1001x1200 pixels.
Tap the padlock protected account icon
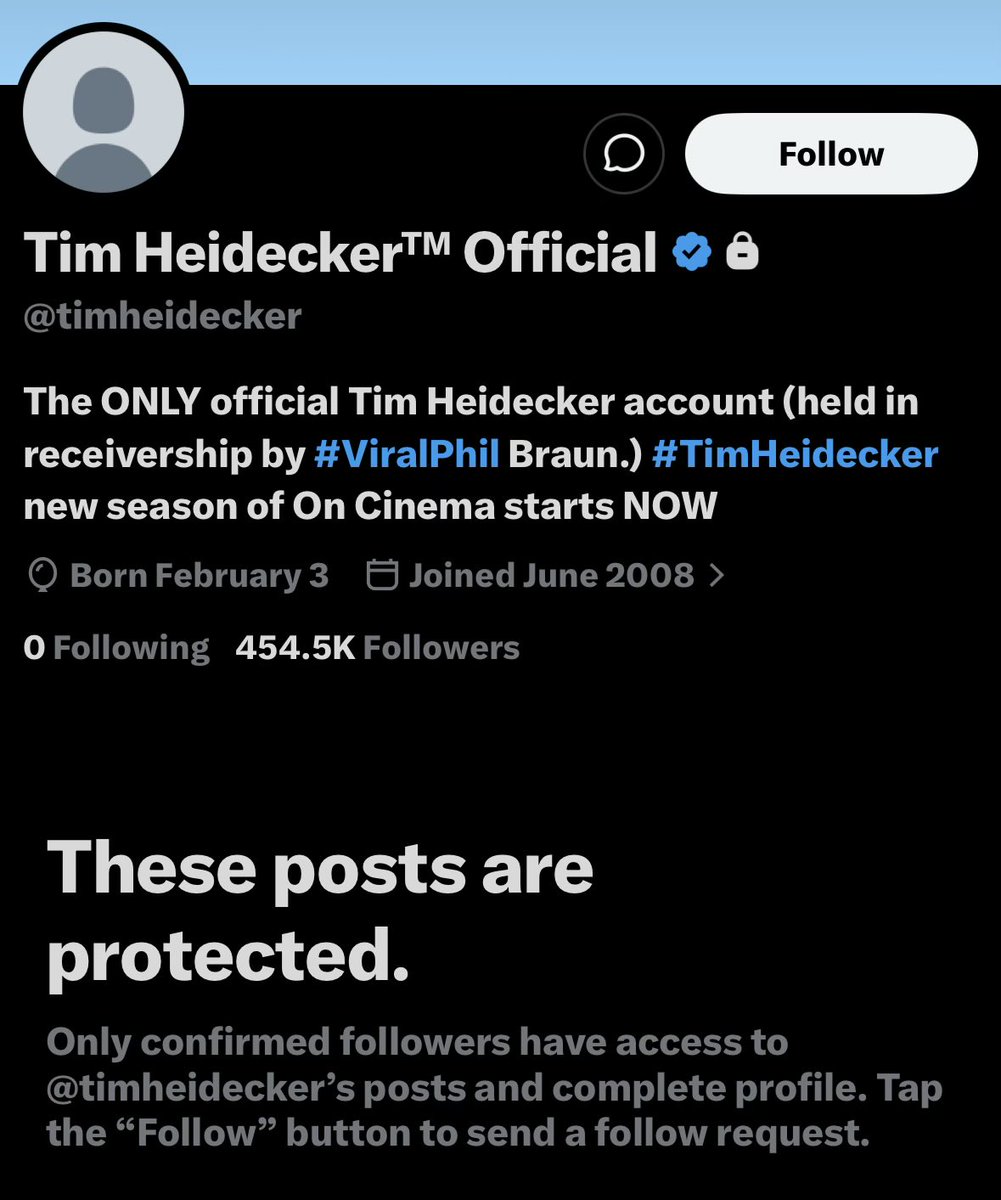(x=741, y=252)
